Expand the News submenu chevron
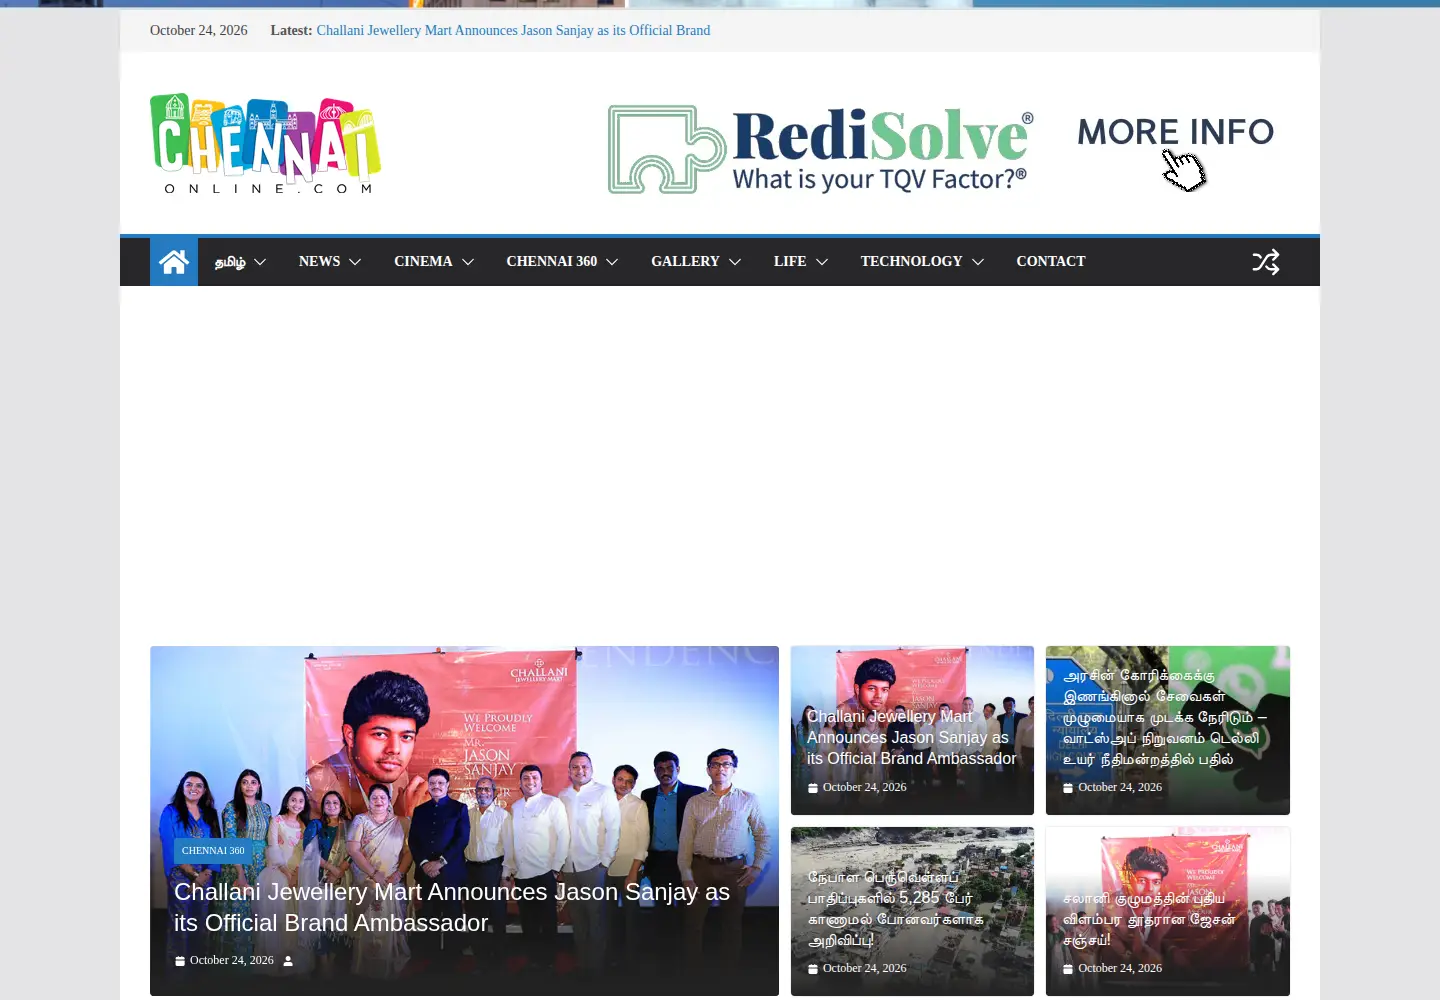 coord(355,262)
